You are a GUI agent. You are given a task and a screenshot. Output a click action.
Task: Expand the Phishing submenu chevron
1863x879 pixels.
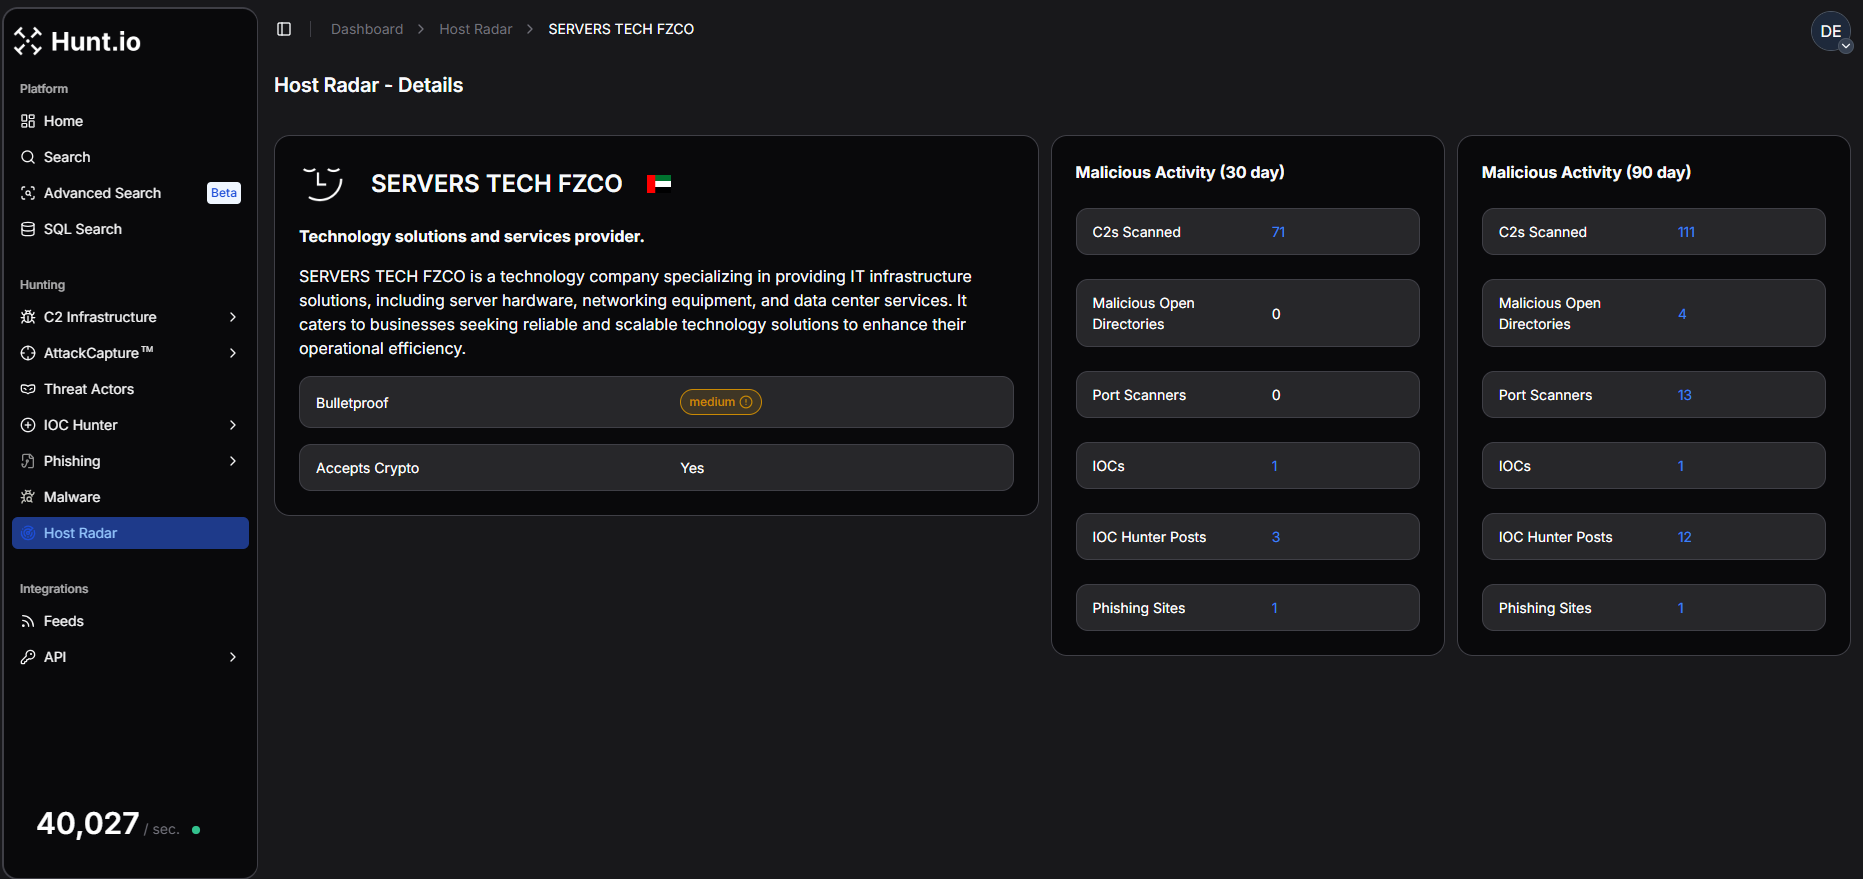[x=233, y=461]
